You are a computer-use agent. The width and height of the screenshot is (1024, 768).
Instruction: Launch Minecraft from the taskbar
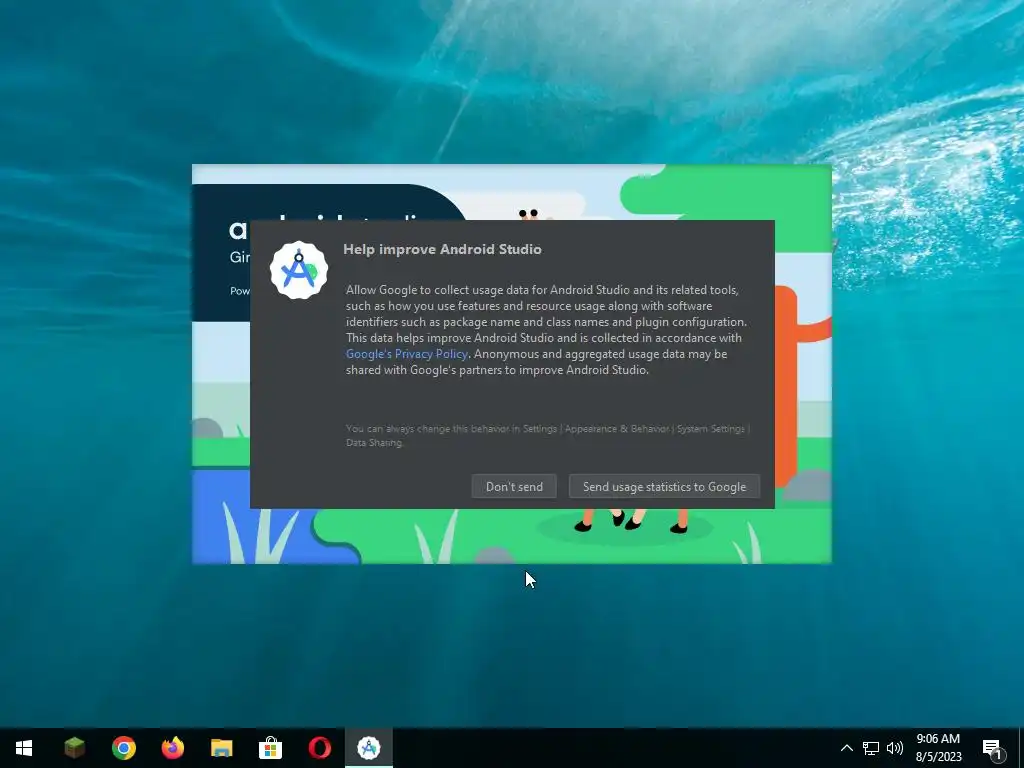74,748
